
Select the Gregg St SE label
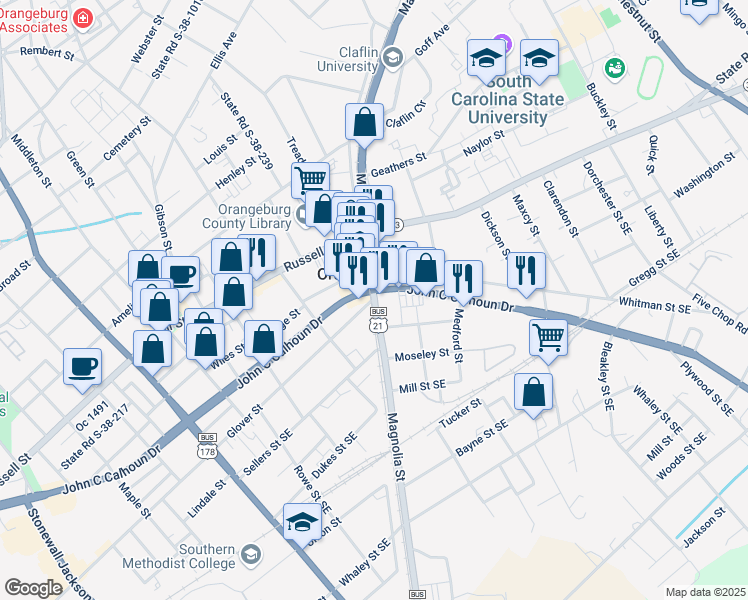coord(654,269)
